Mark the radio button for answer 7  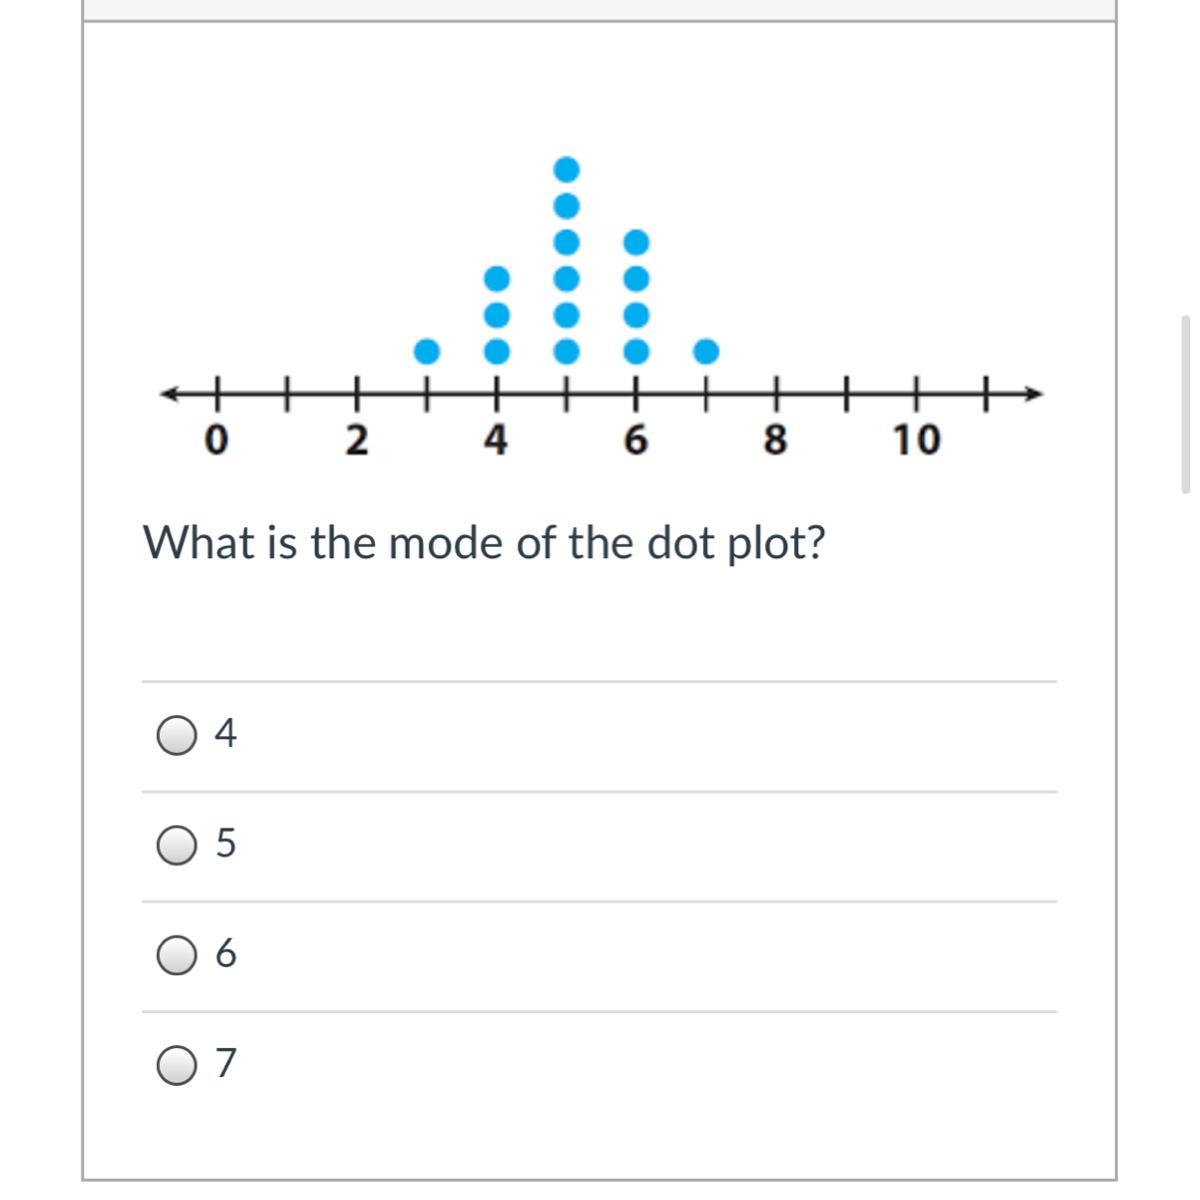tap(177, 1066)
